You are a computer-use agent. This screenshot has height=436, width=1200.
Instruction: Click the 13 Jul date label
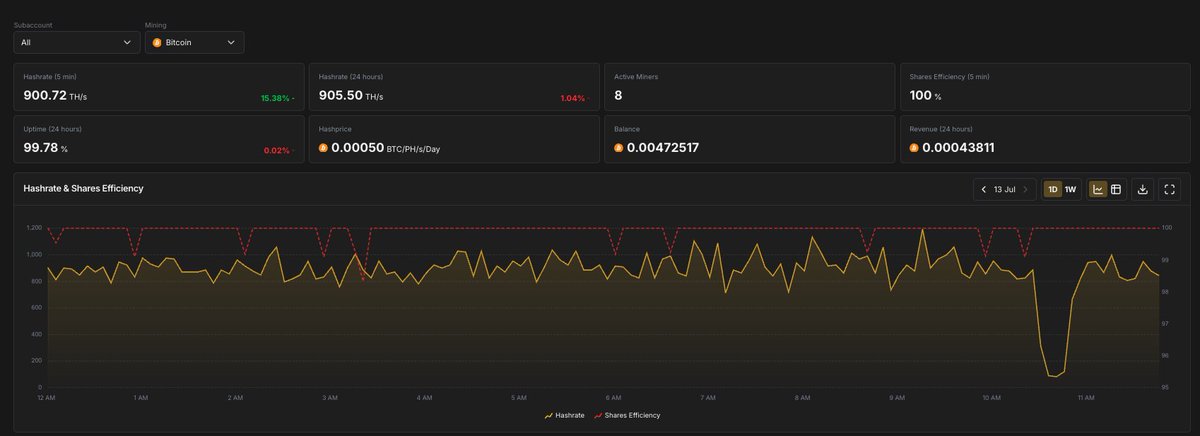tap(1005, 189)
